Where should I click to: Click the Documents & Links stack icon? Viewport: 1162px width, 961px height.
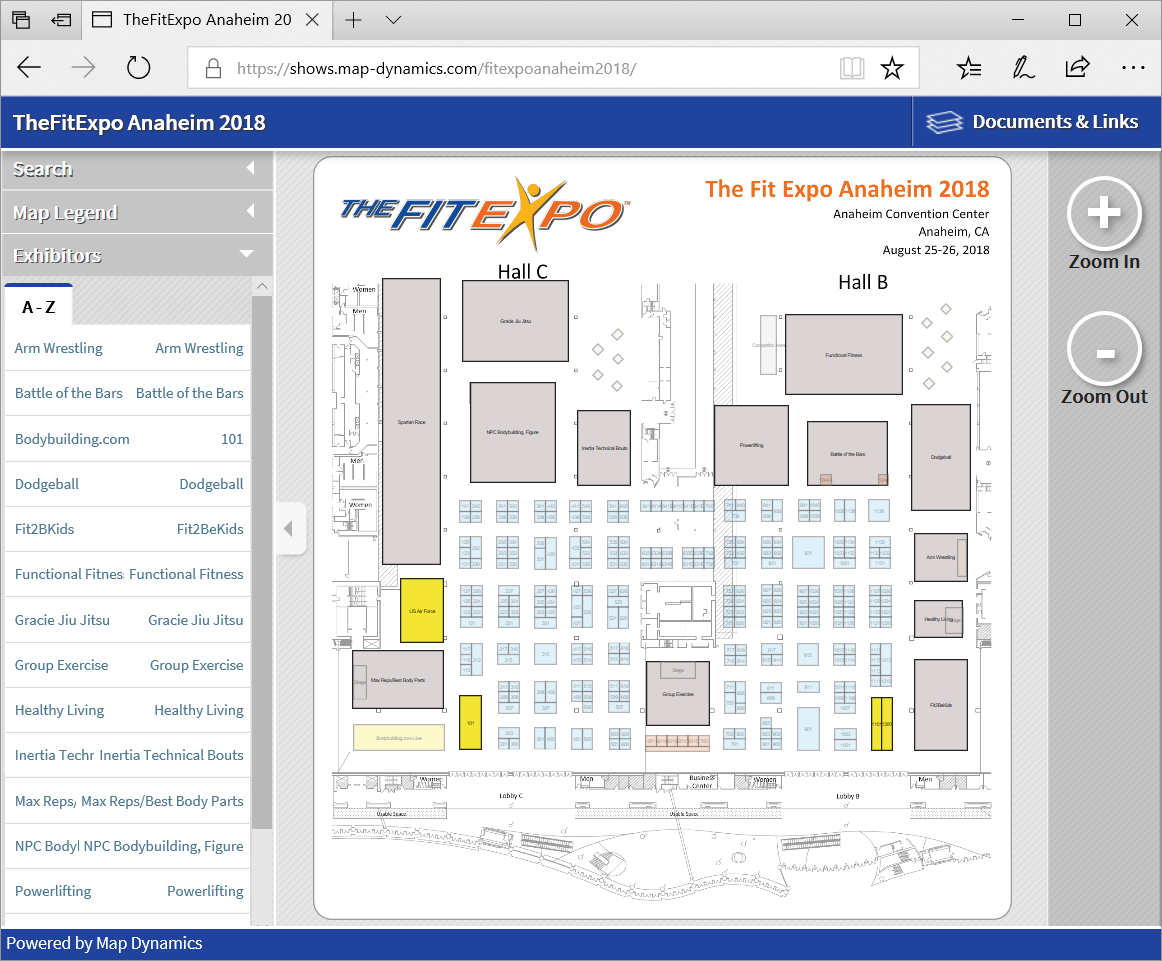coord(944,122)
